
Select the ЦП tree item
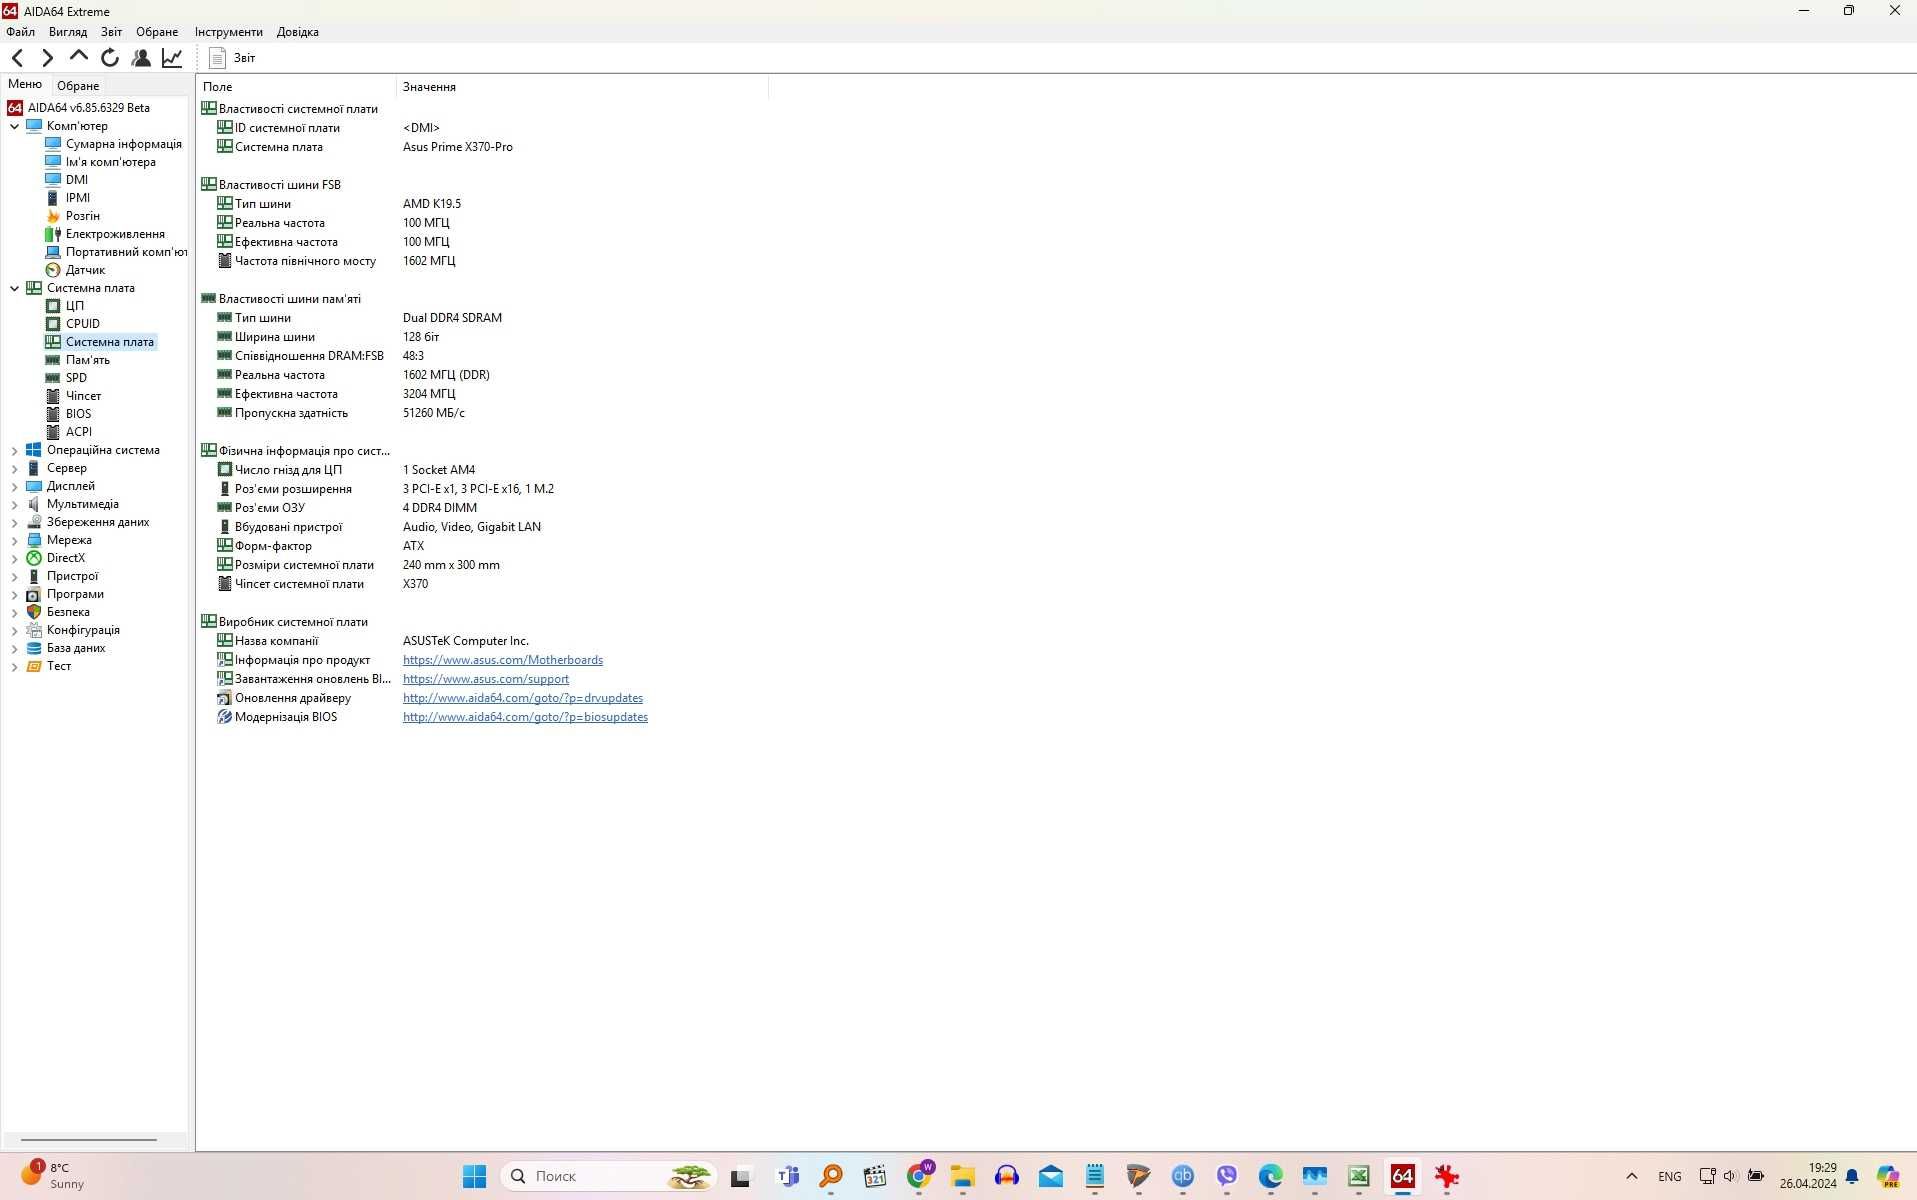coord(75,306)
